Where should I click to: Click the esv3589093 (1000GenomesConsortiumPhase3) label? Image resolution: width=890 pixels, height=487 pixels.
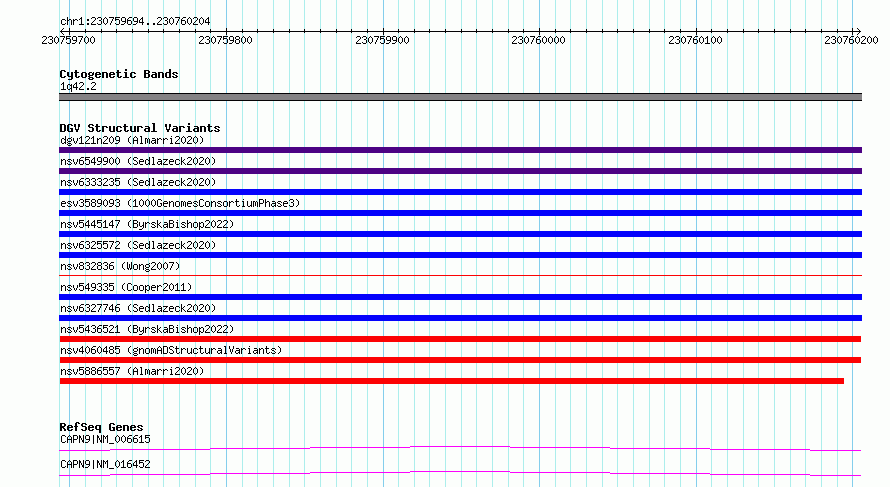pyautogui.click(x=180, y=203)
